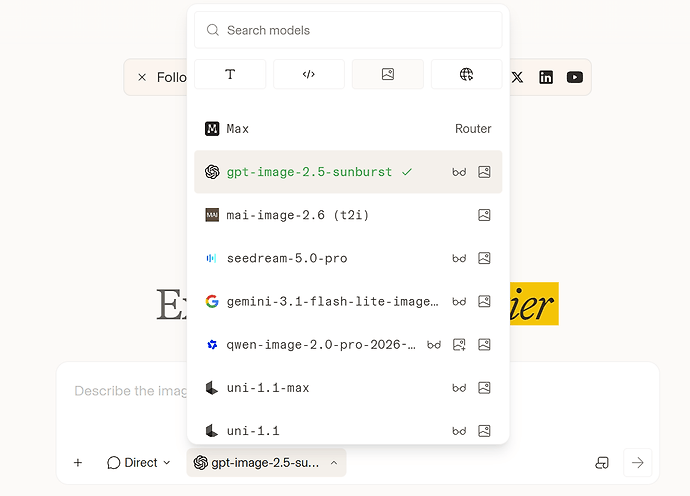Filter models by code category icon
690x496 pixels.
click(308, 74)
